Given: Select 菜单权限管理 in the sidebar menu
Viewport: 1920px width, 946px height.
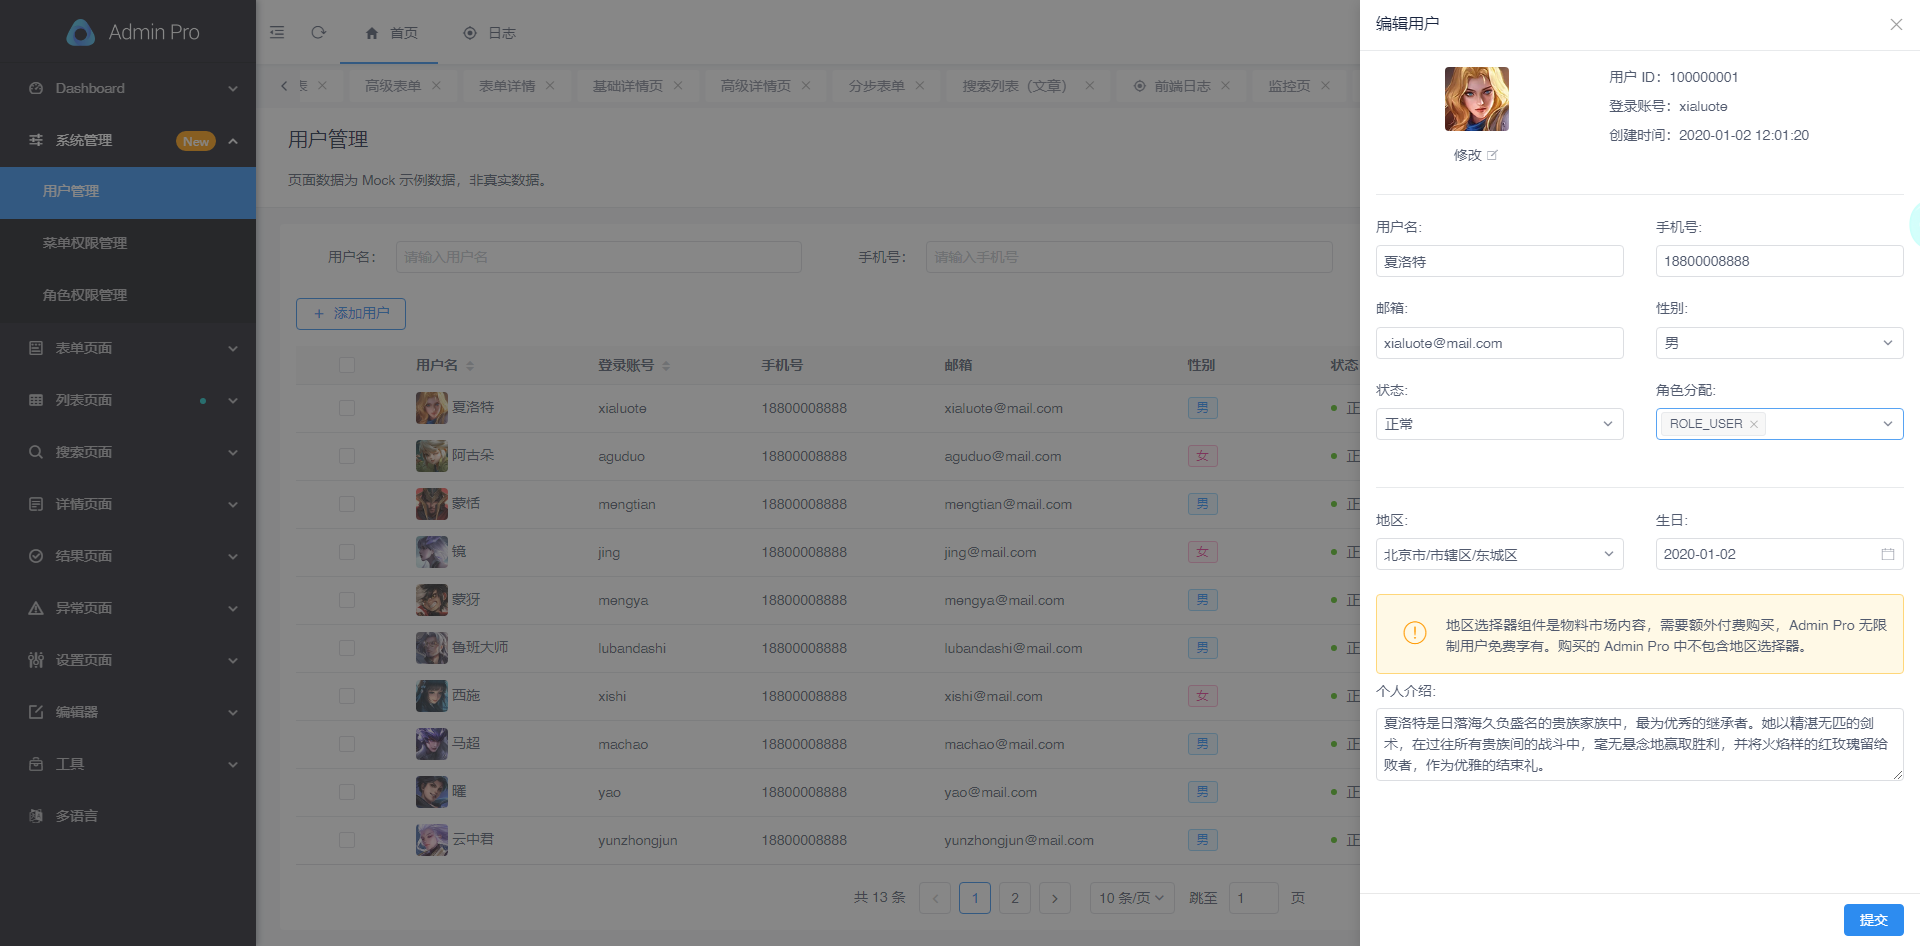Looking at the screenshot, I should click(x=85, y=243).
